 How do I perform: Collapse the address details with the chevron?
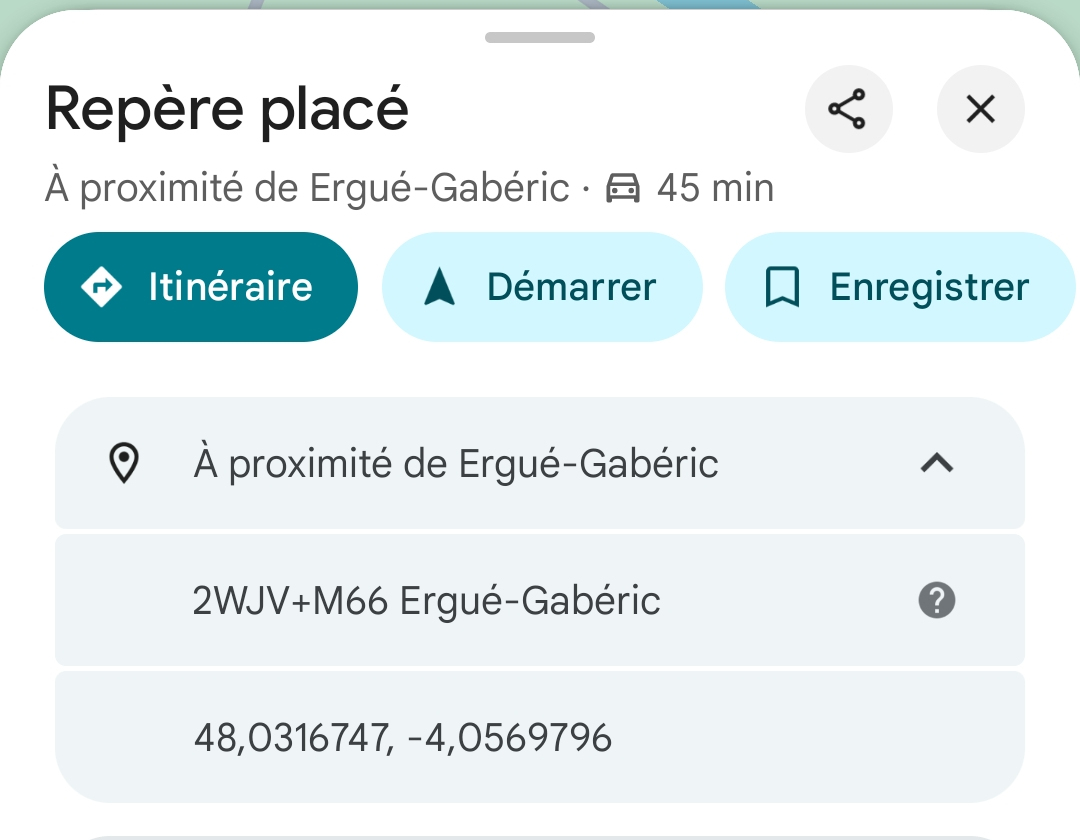[x=936, y=464]
